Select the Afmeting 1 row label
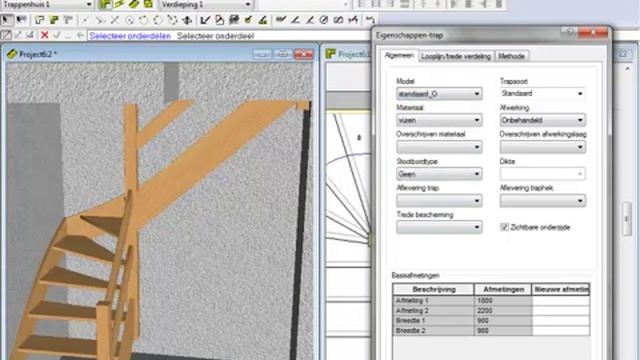The height and width of the screenshot is (360, 640). pos(433,300)
